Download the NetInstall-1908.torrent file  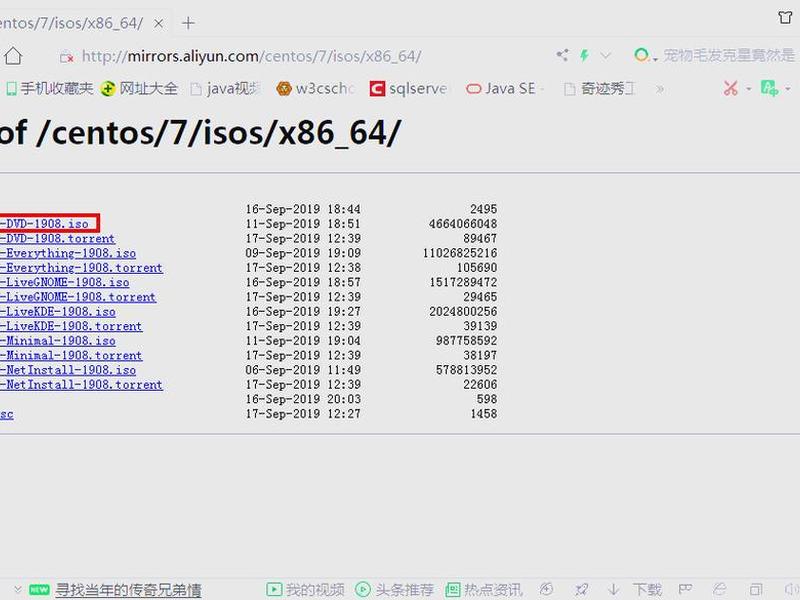tap(82, 385)
